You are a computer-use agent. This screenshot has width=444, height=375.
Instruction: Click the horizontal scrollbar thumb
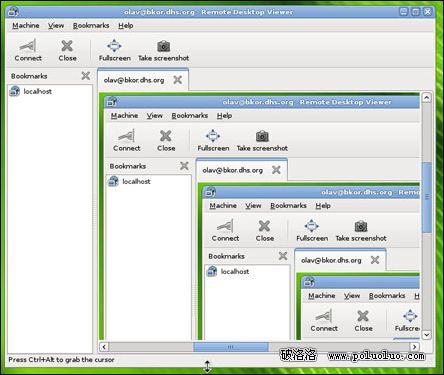tap(231, 347)
